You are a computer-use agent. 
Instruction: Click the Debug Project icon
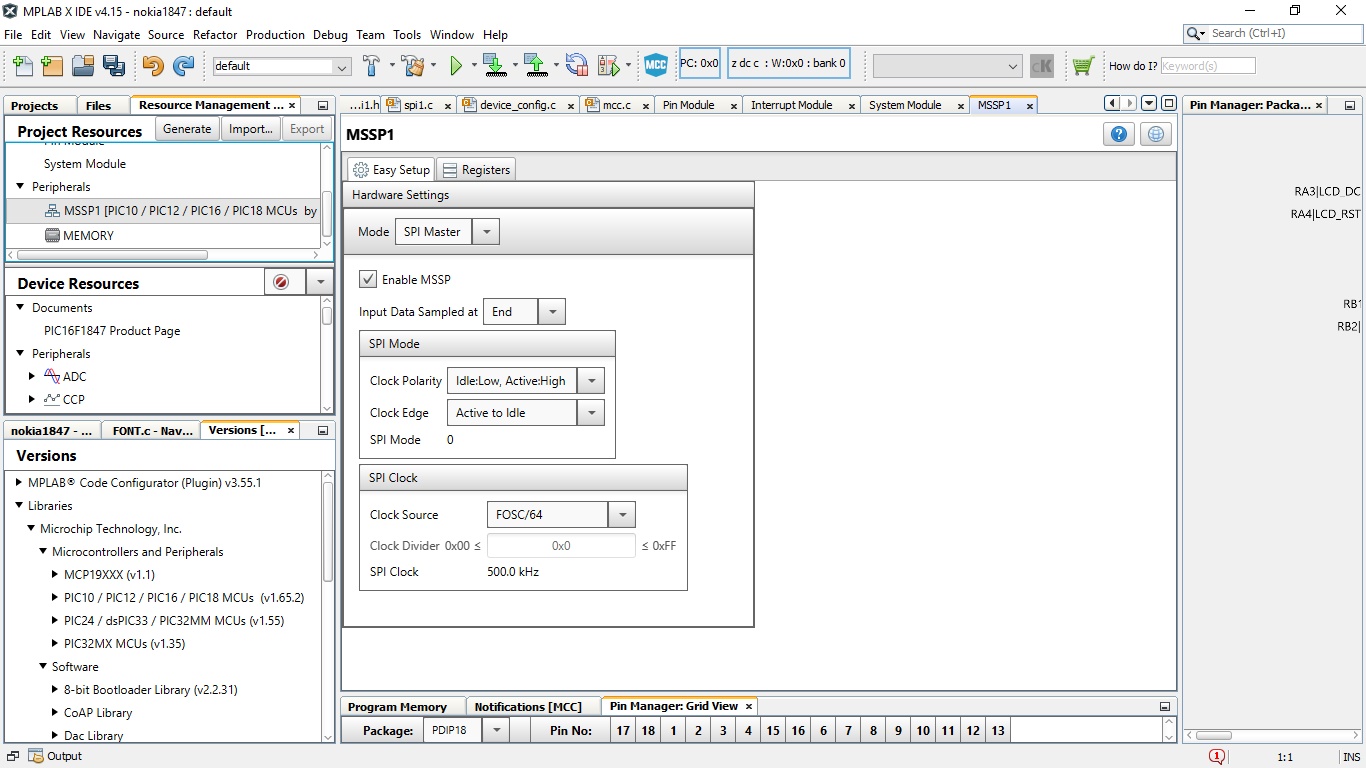point(609,66)
